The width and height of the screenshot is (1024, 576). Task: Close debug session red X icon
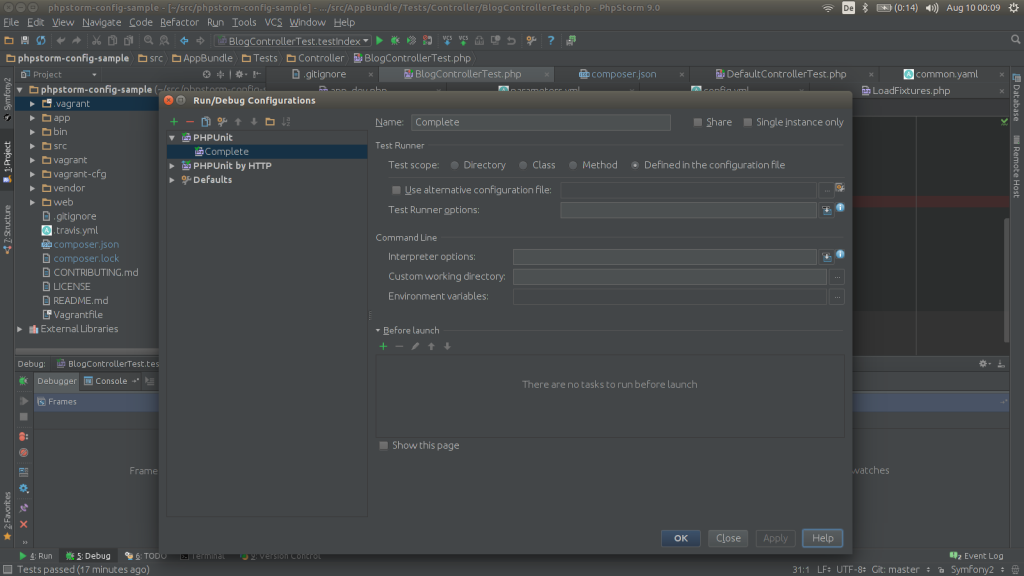point(24,524)
